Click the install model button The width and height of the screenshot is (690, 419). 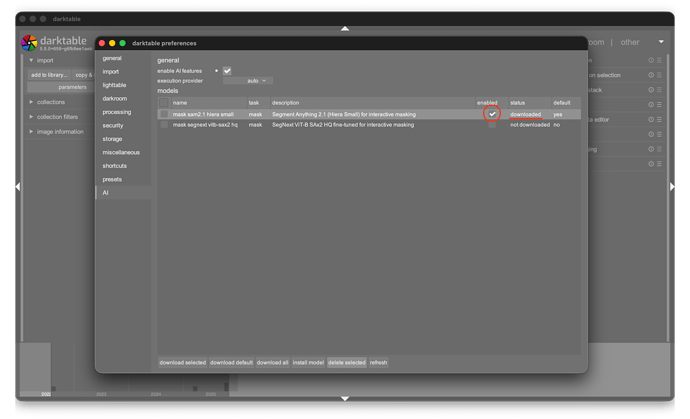(x=308, y=363)
